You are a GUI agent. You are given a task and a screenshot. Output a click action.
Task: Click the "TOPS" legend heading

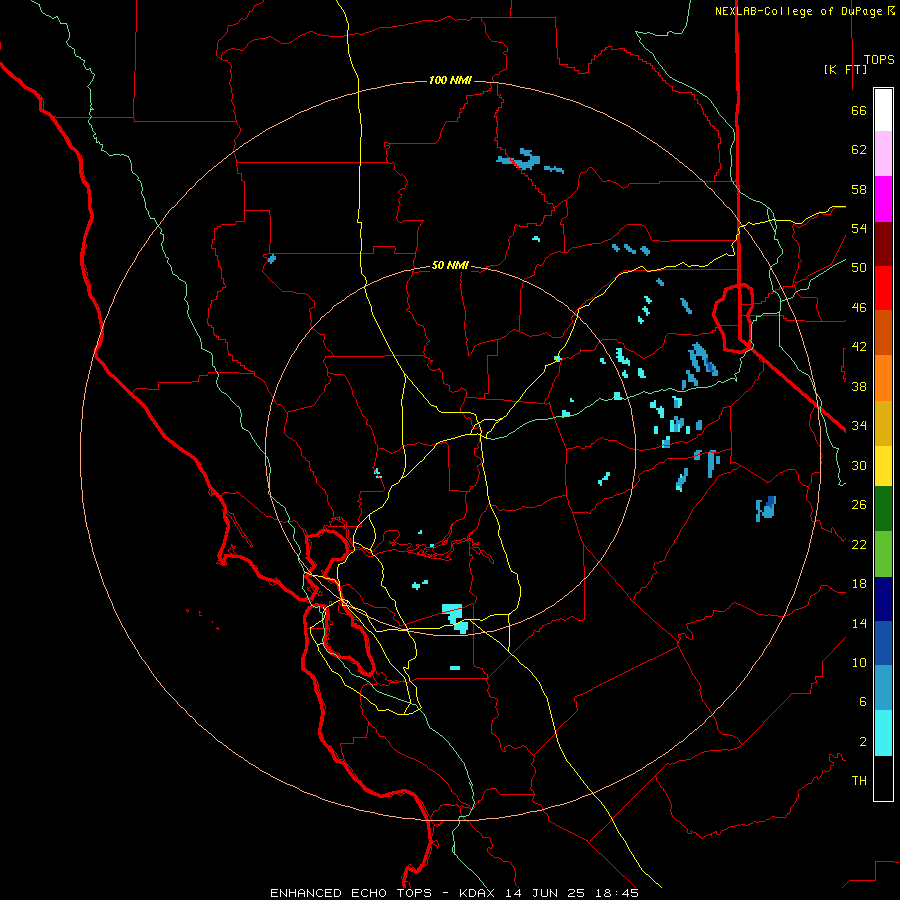(x=879, y=60)
